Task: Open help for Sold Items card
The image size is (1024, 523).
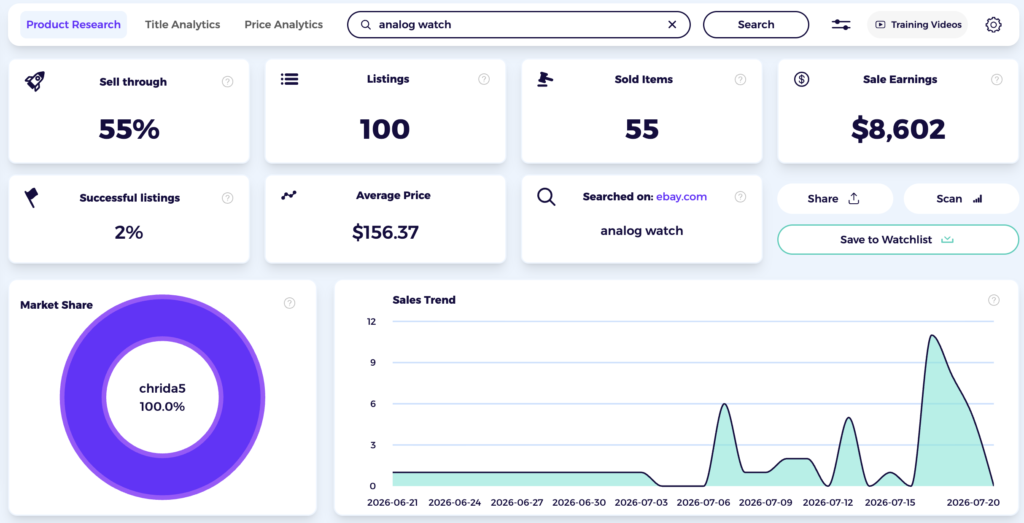Action: tap(740, 80)
